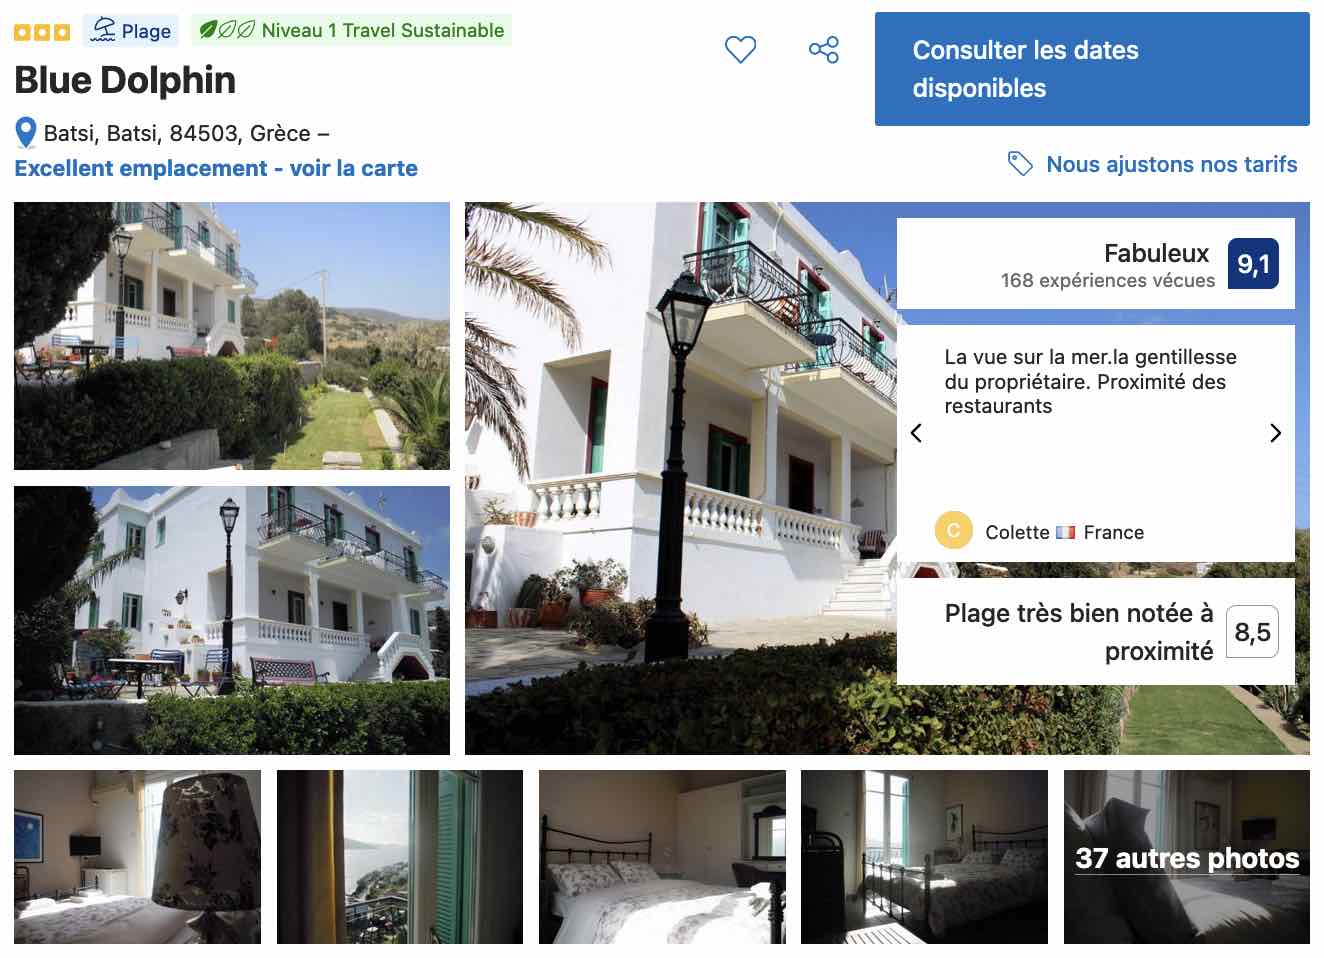
Task: Save Blue Dolphin with the heart icon
Action: coord(740,49)
